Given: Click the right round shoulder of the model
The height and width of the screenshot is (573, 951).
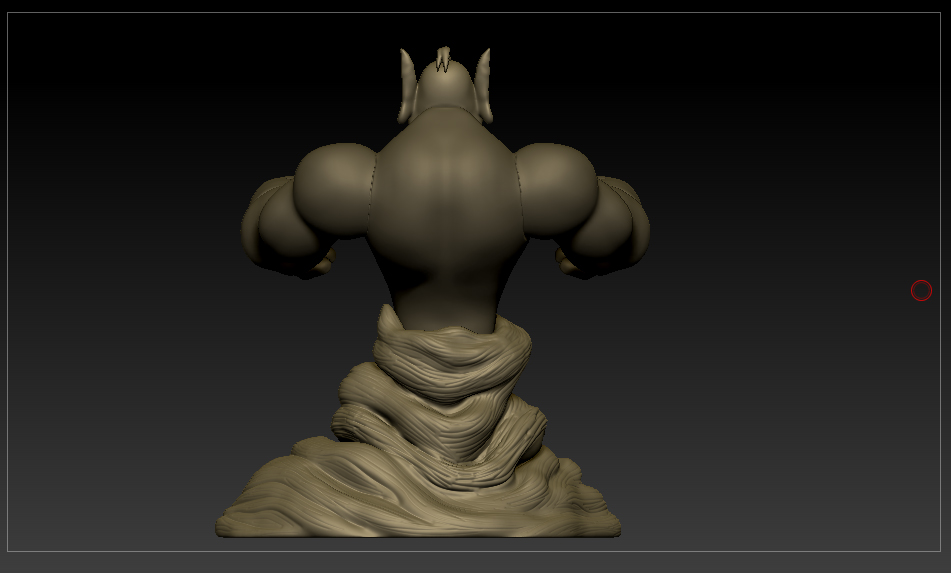Looking at the screenshot, I should coord(557,189).
